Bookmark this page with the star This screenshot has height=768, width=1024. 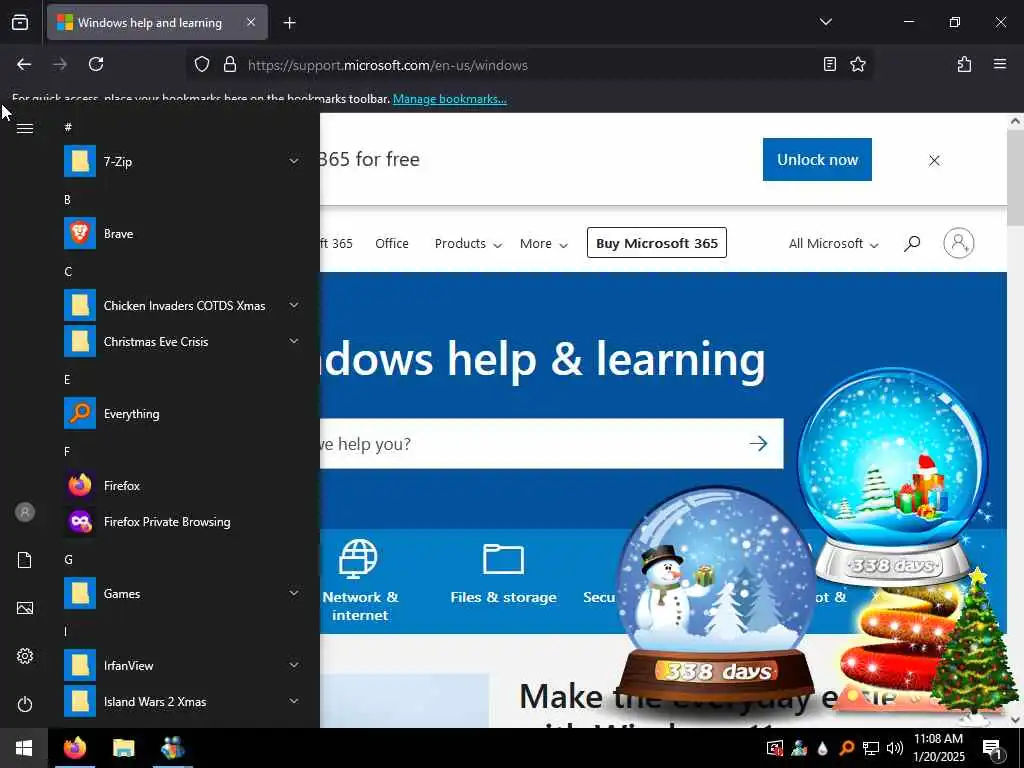pyautogui.click(x=858, y=64)
